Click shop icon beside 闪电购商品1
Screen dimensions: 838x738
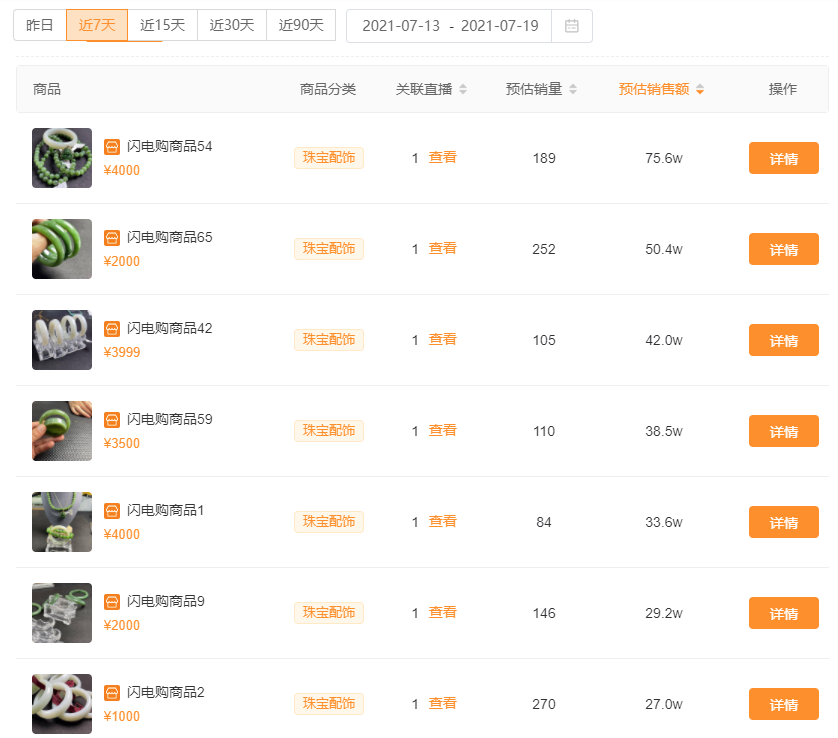(x=112, y=511)
